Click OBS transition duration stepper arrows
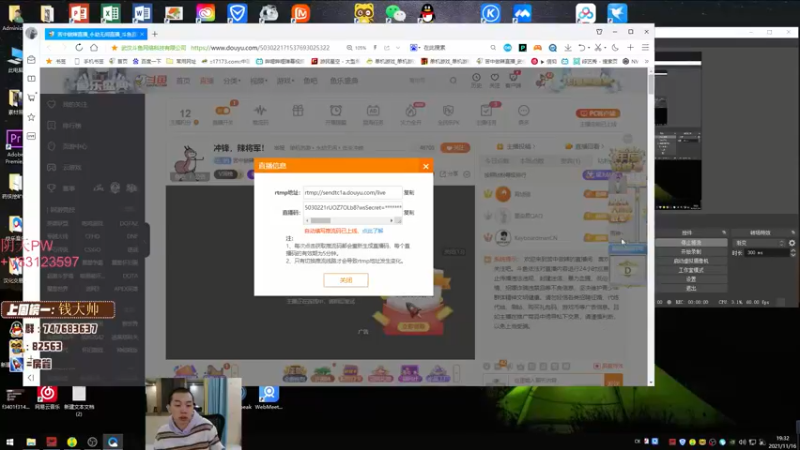 (792, 253)
